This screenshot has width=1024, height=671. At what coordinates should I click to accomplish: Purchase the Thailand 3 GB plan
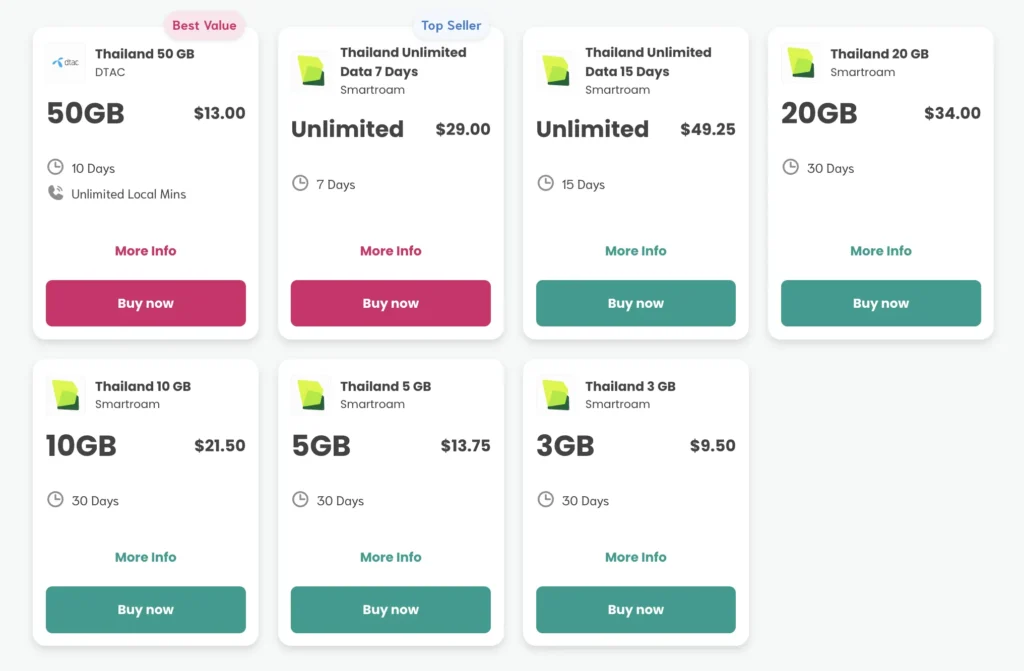(x=636, y=609)
